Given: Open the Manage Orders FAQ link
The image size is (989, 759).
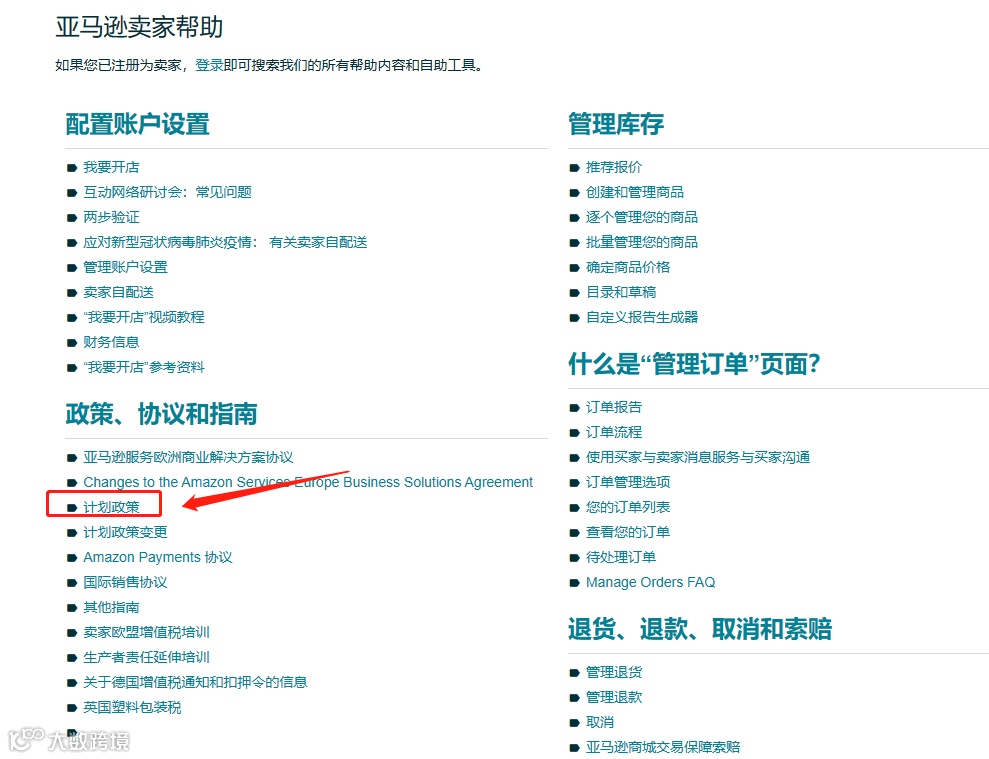Looking at the screenshot, I should [650, 582].
